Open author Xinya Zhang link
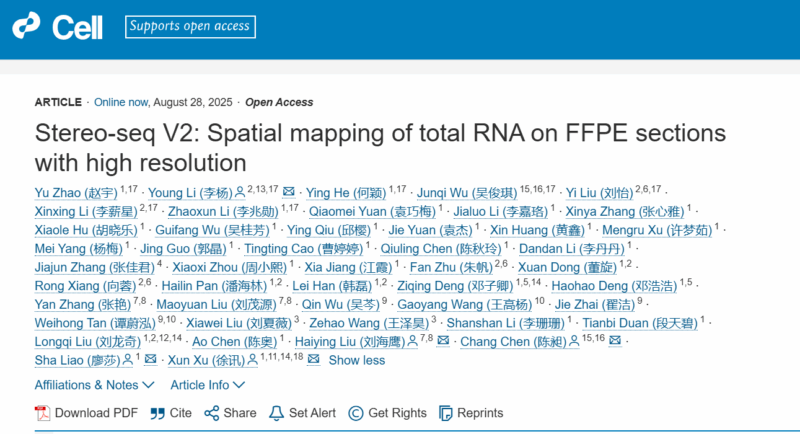Image resolution: width=800 pixels, height=434 pixels. 624,212
